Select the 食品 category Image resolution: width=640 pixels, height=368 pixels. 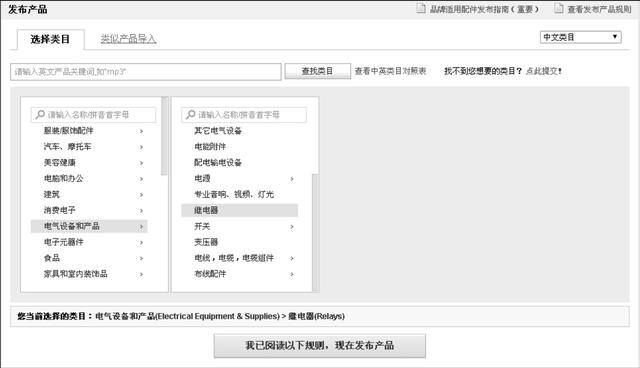[x=52, y=258]
